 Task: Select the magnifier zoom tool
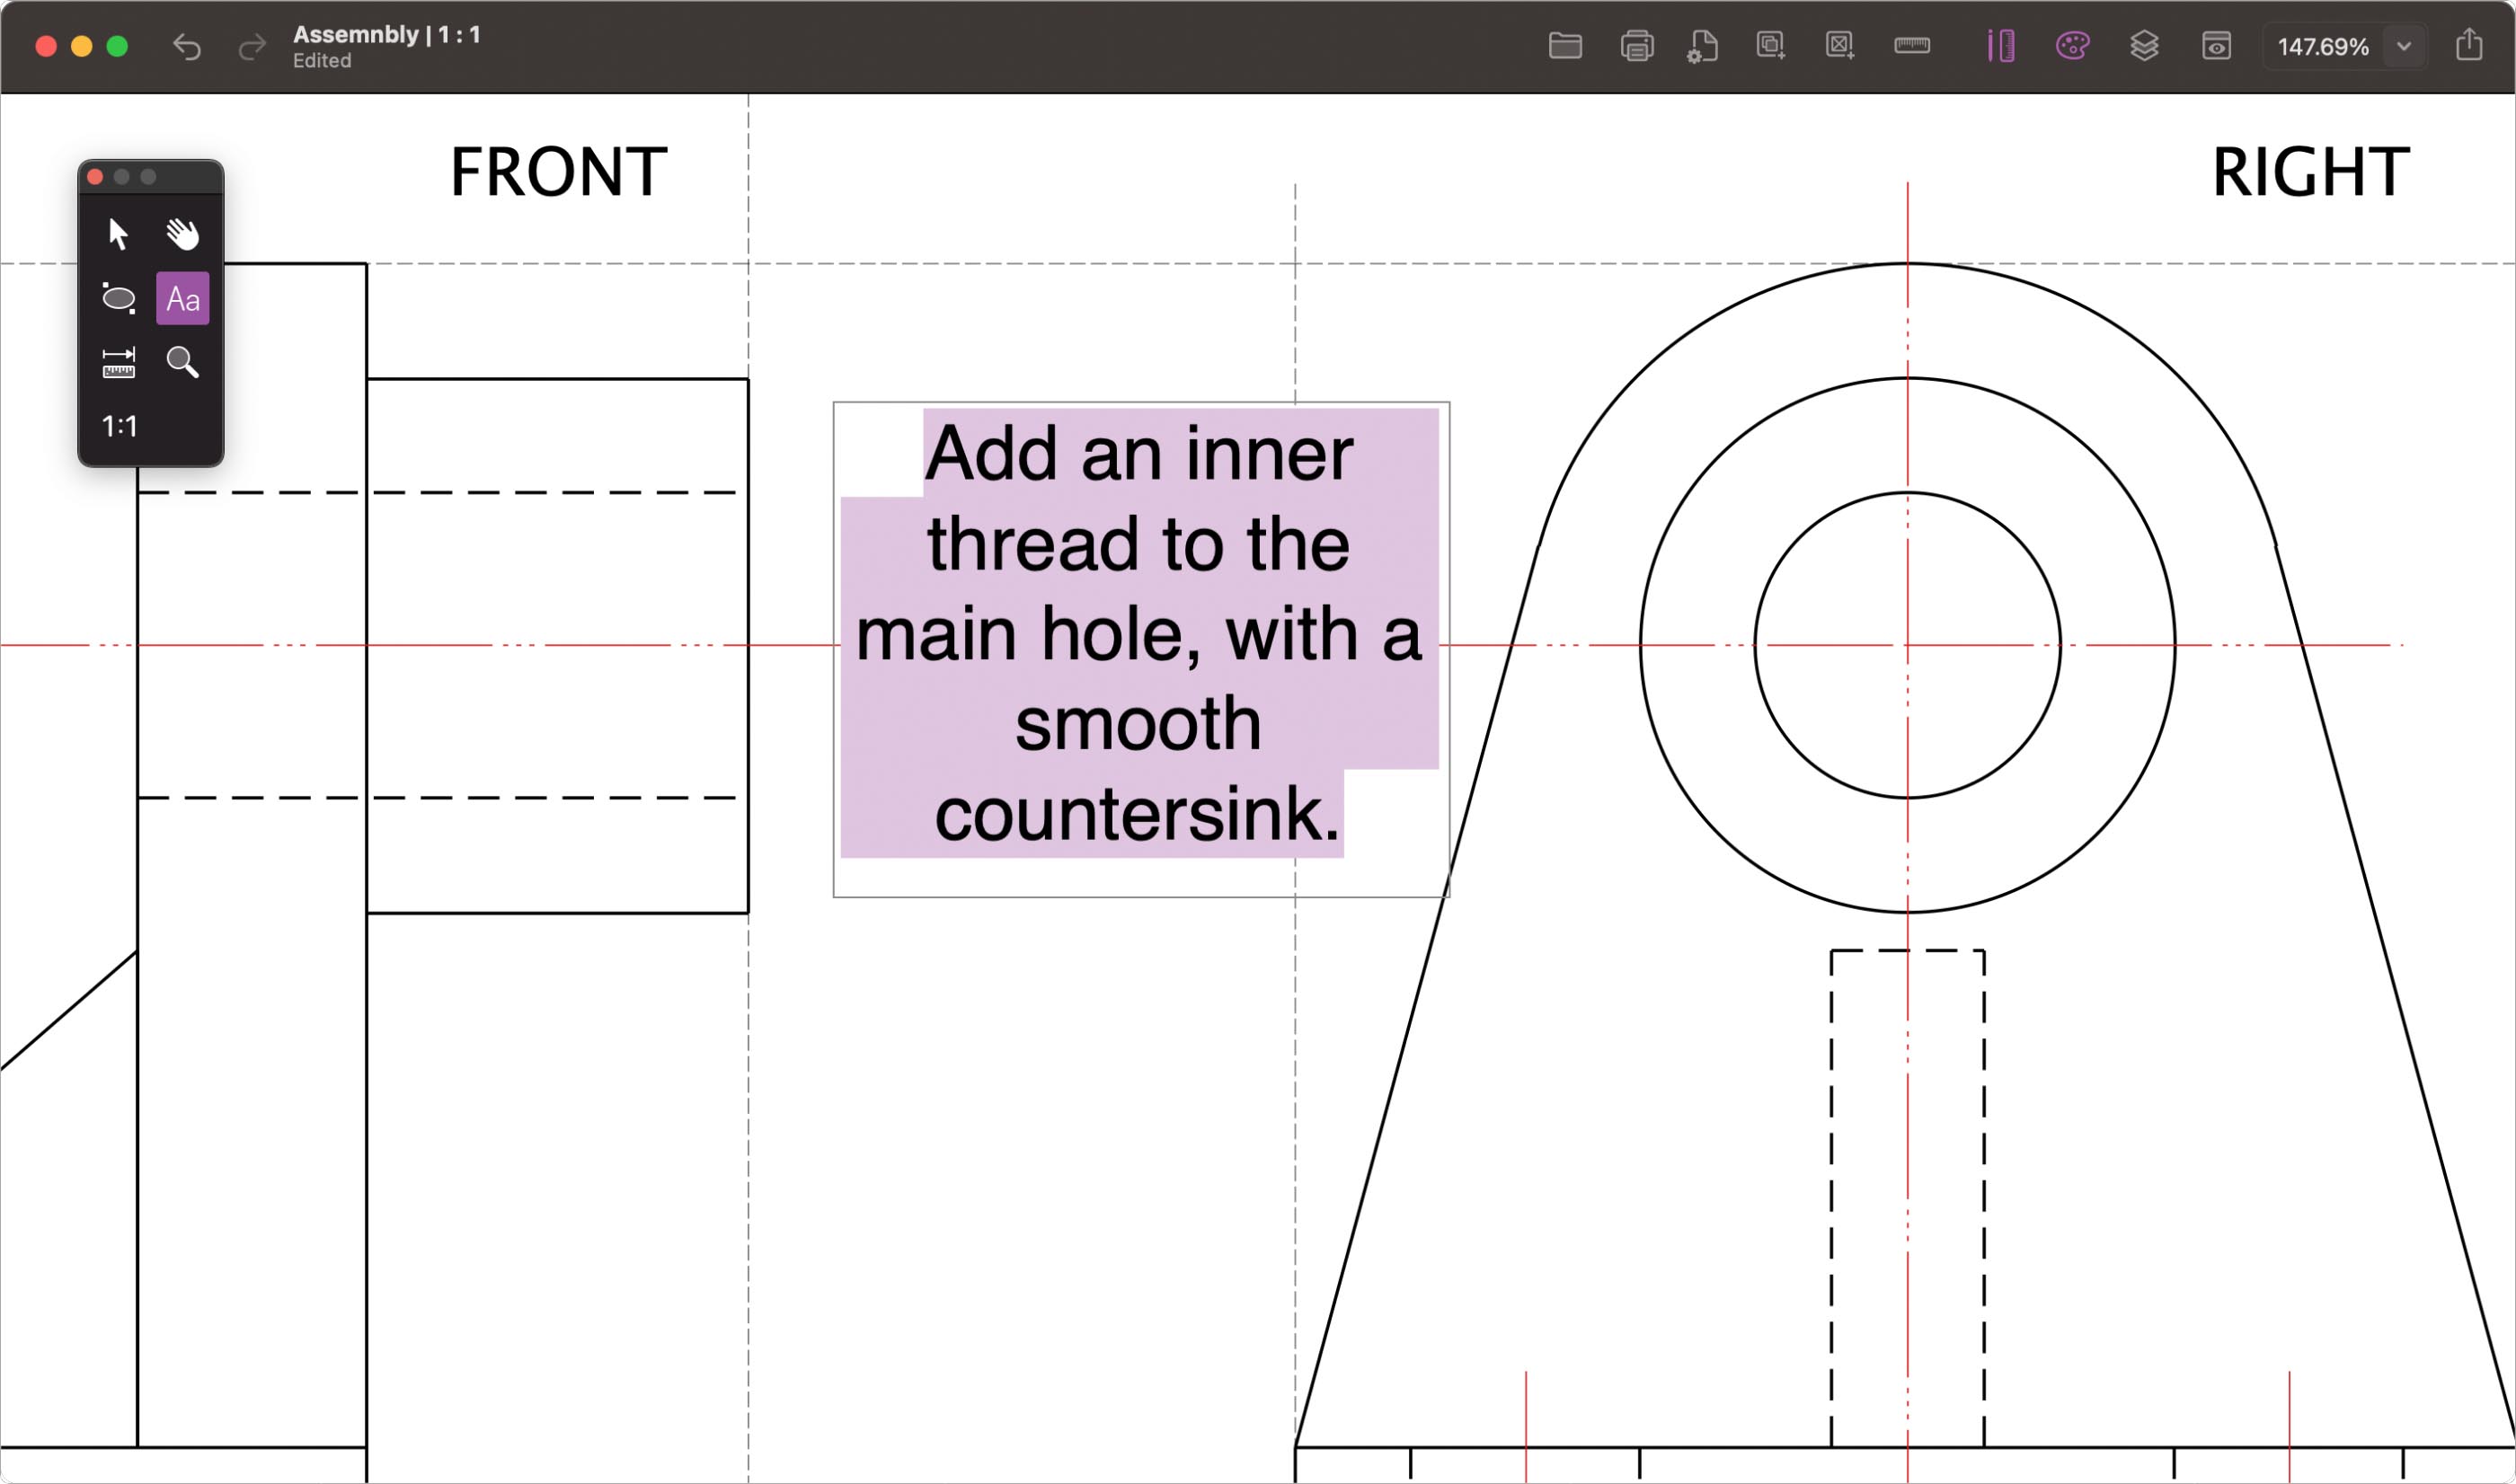tap(184, 363)
